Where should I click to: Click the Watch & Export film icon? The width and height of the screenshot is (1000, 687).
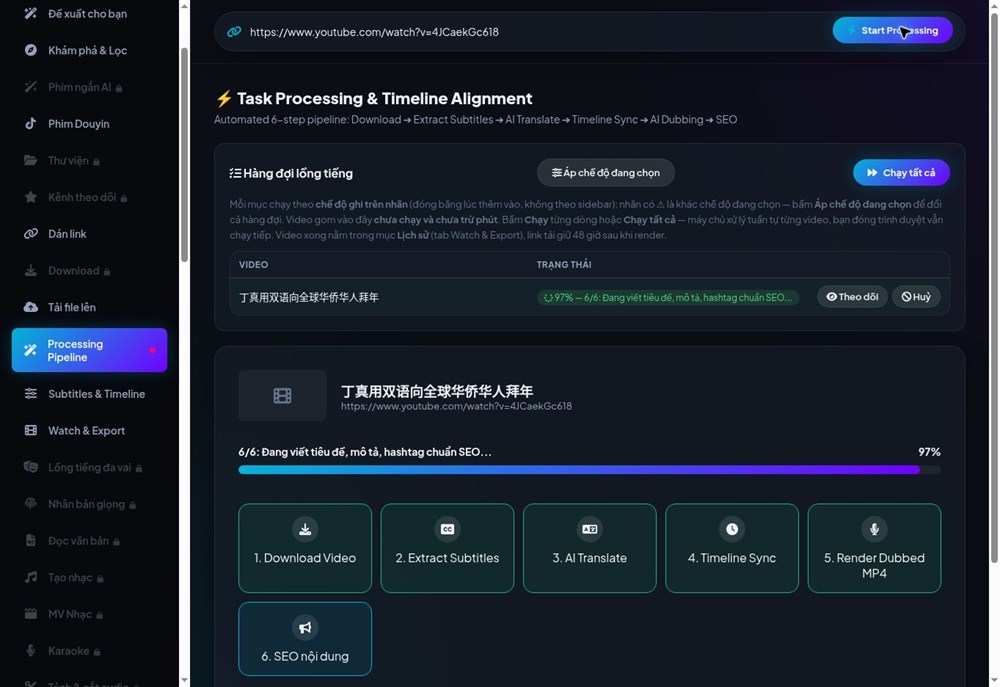pyautogui.click(x=31, y=431)
